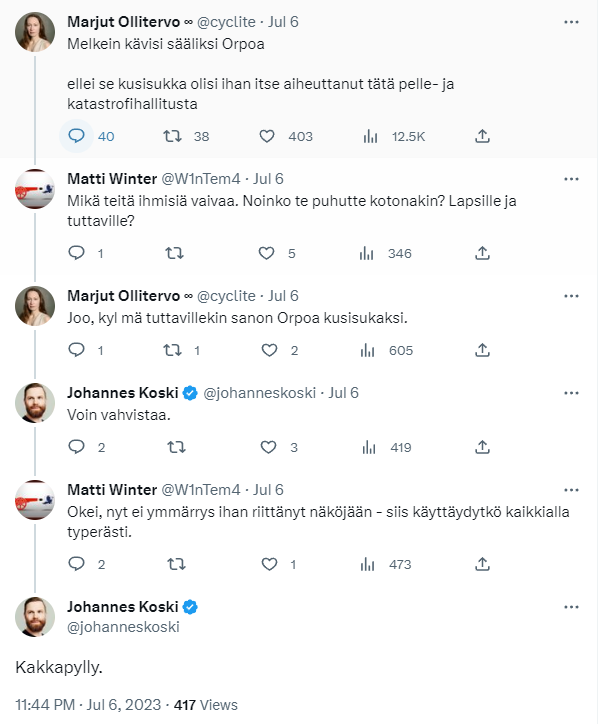Open more options on the top tweet
This screenshot has height=724, width=601.
pos(571,22)
